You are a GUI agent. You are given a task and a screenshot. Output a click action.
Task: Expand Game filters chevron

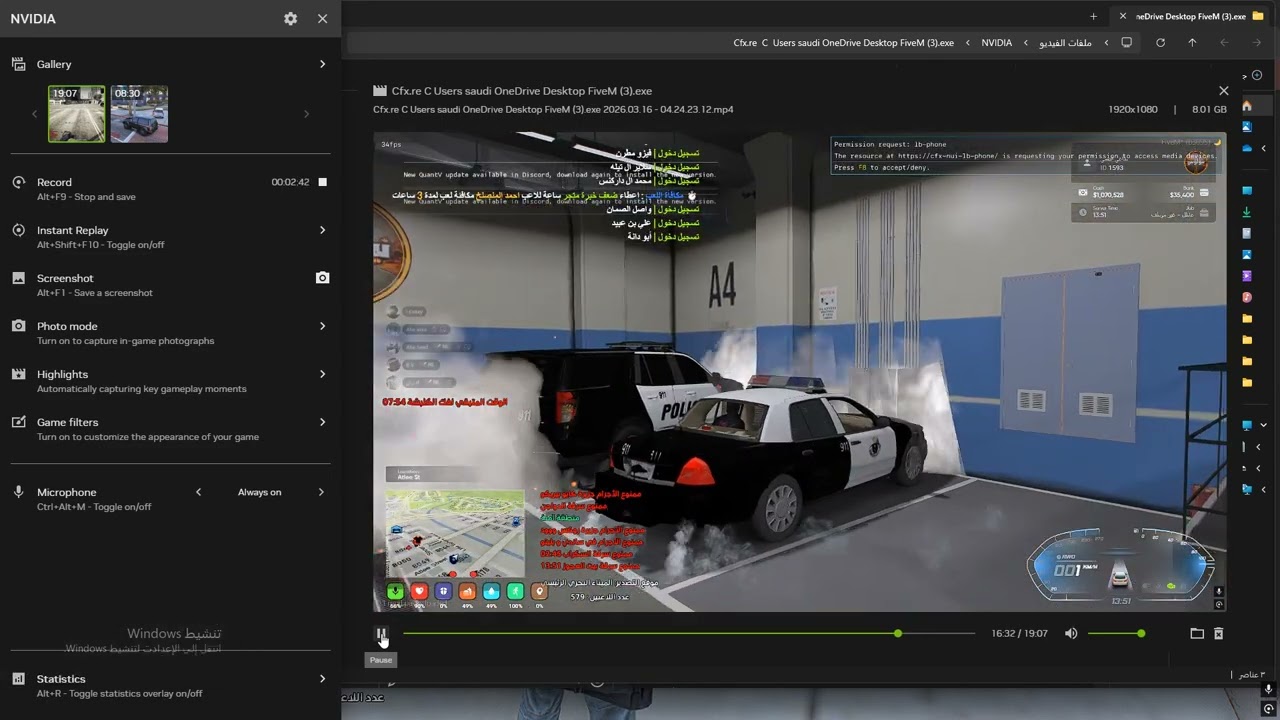[322, 422]
